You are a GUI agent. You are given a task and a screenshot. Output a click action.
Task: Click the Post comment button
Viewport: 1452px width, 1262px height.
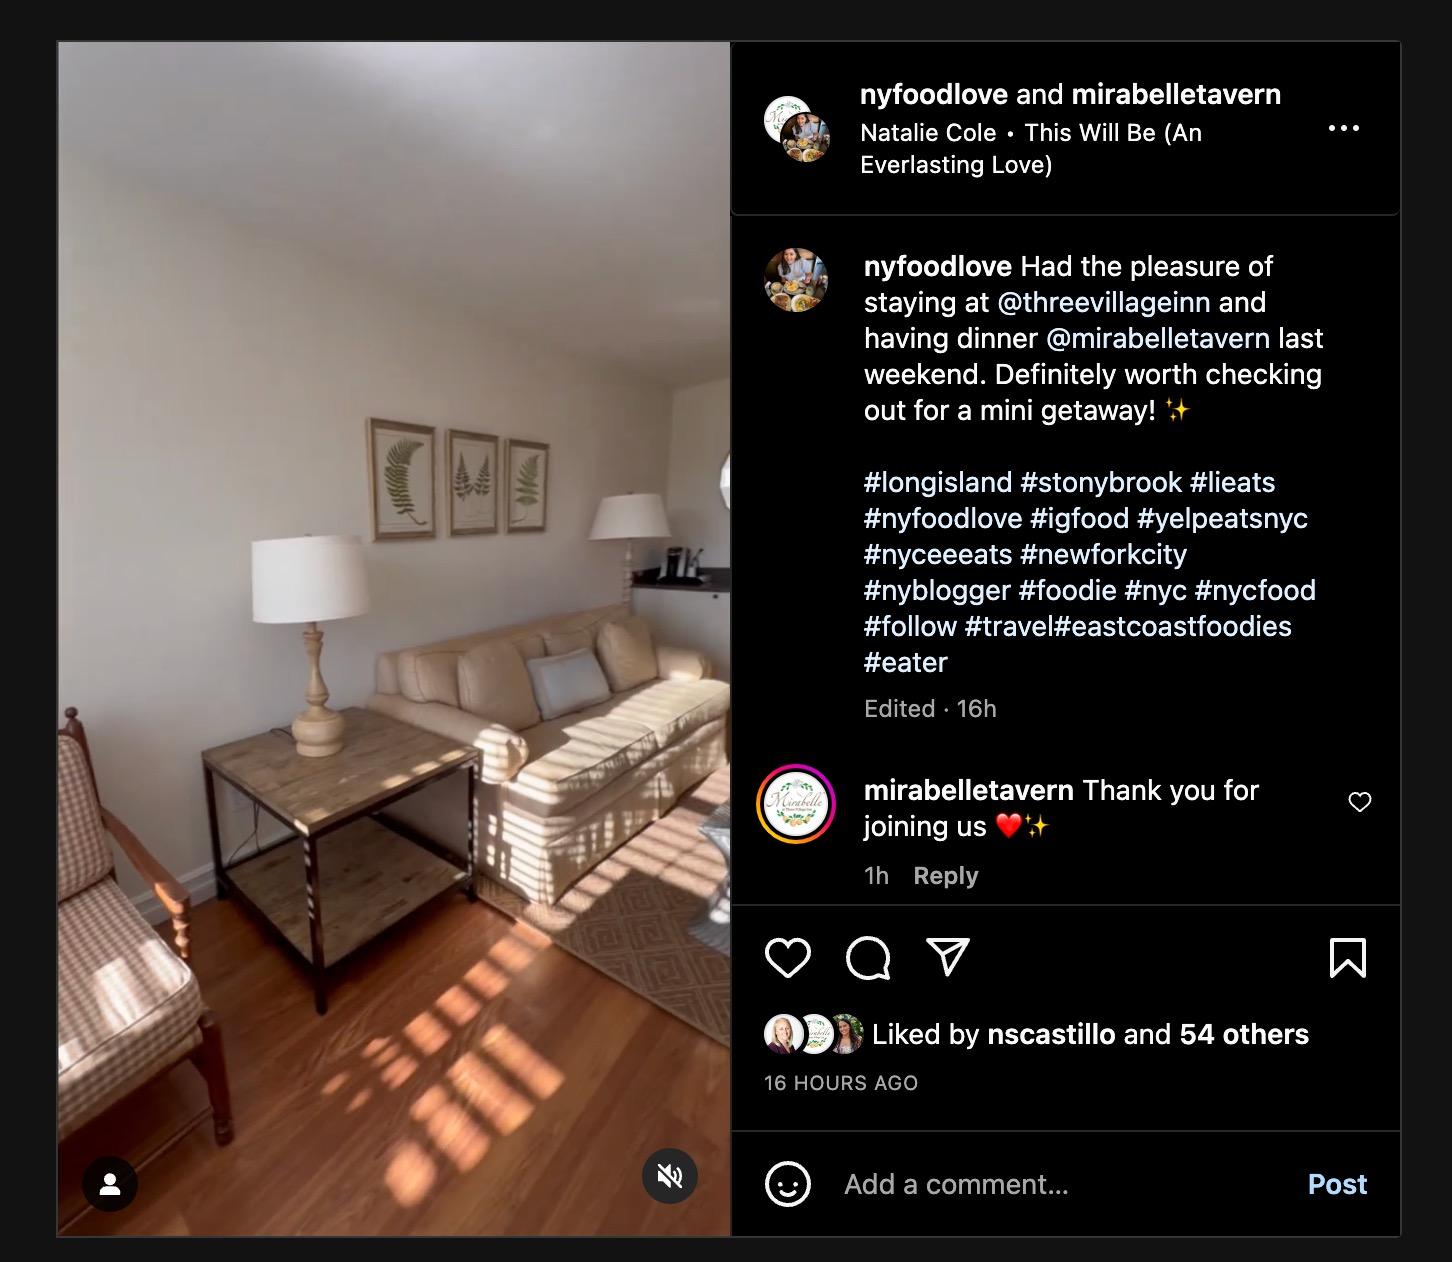point(1337,1184)
